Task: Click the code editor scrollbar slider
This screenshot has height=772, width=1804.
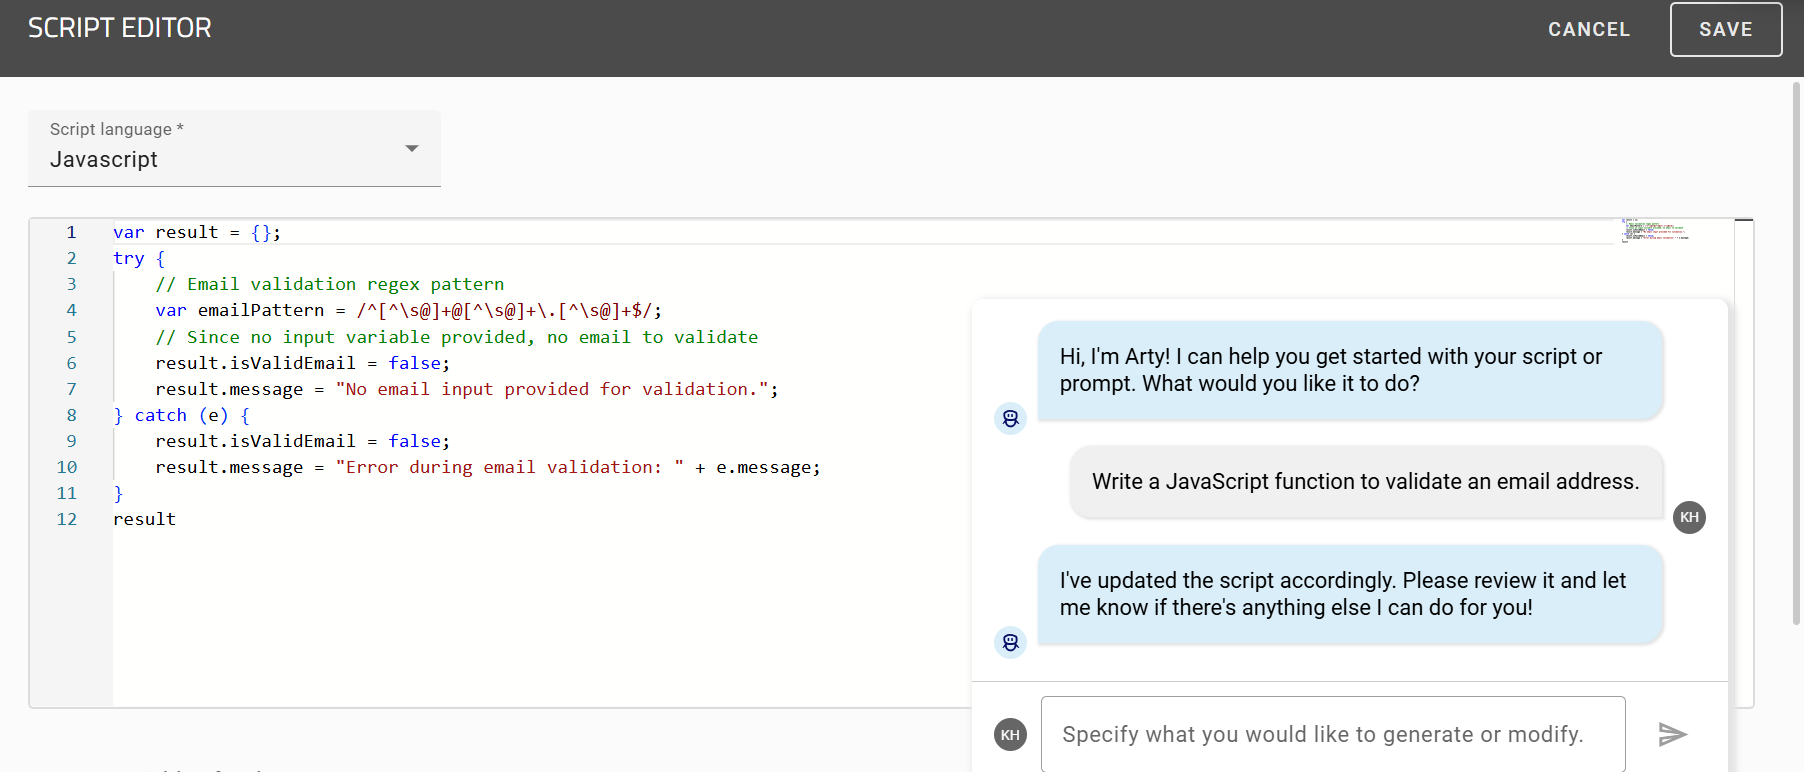Action: tap(1744, 220)
